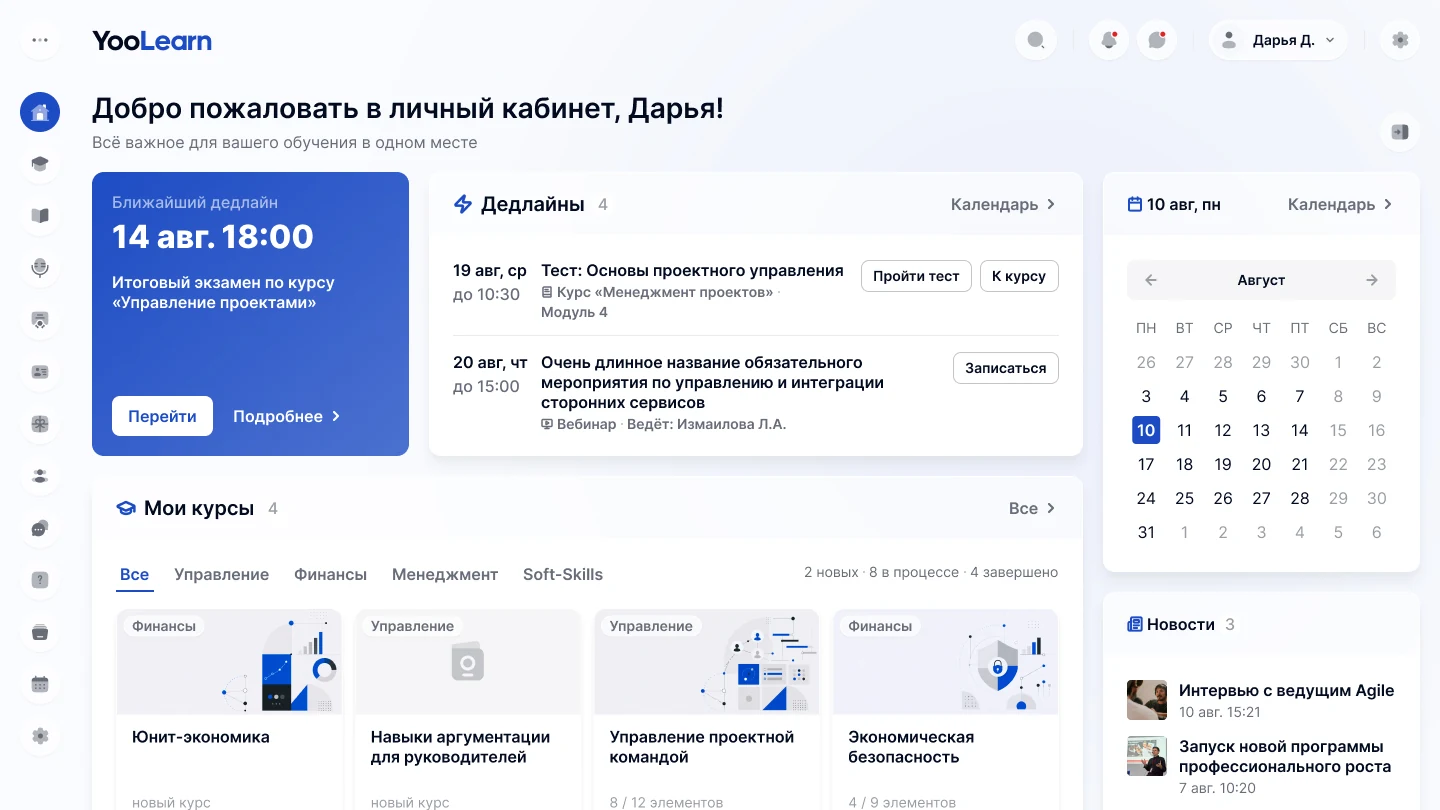Click the Записаться button
The height and width of the screenshot is (810, 1440).
[1006, 368]
